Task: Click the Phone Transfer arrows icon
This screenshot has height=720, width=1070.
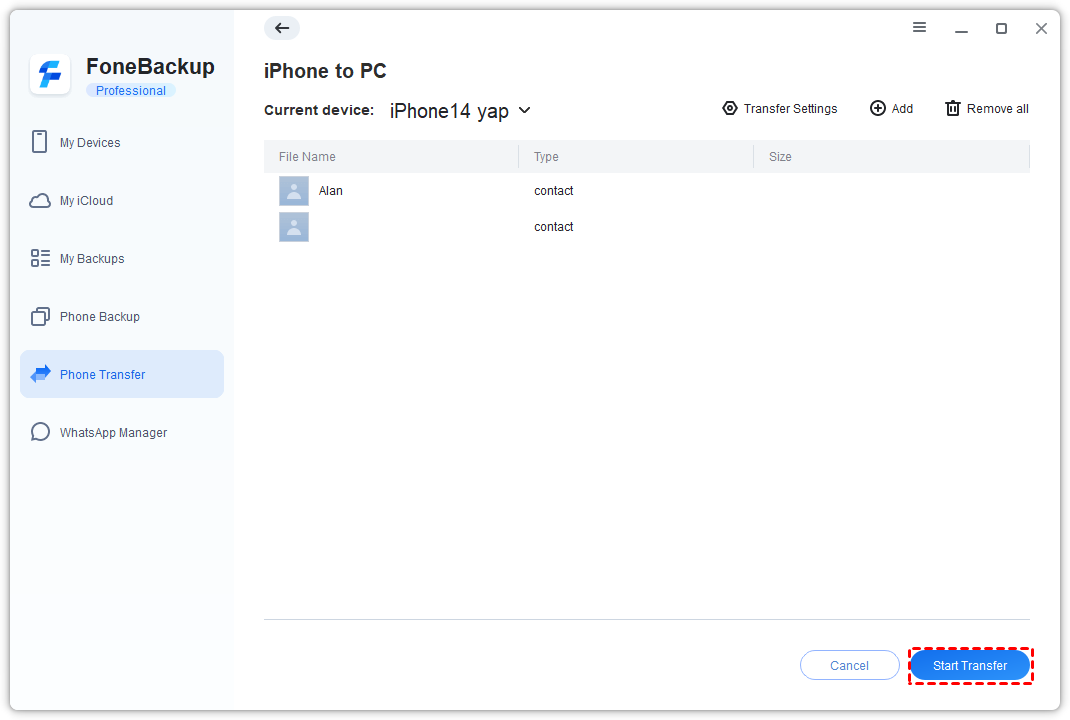Action: point(40,374)
